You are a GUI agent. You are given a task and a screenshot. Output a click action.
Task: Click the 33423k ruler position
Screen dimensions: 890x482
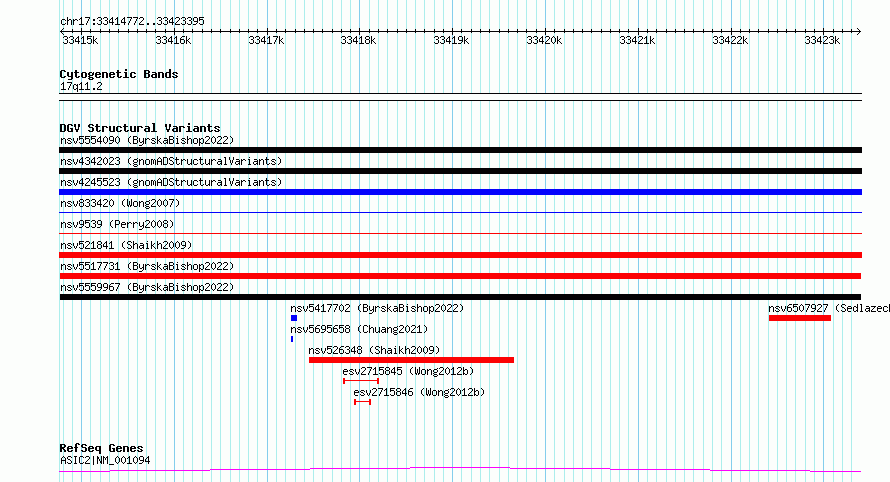click(822, 40)
